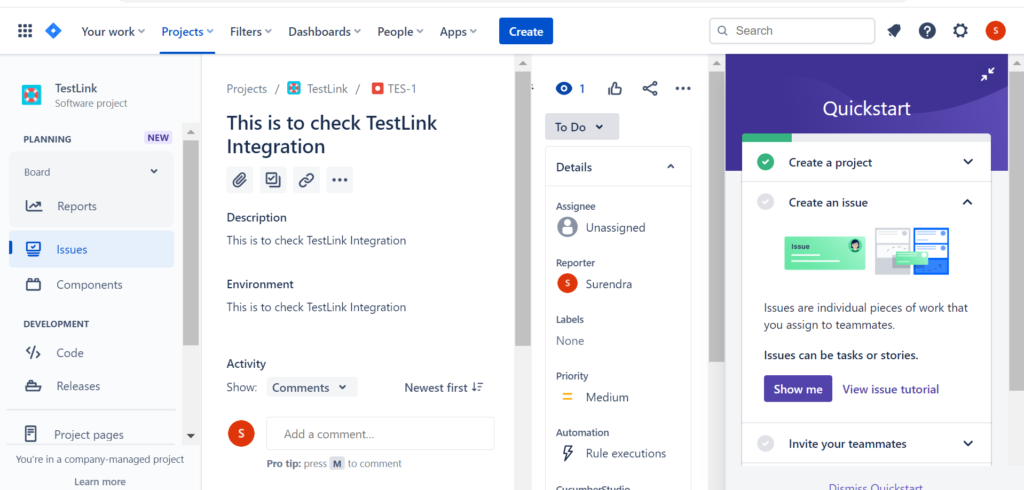Click the blue Create button
This screenshot has height=490, width=1024.
tap(525, 31)
